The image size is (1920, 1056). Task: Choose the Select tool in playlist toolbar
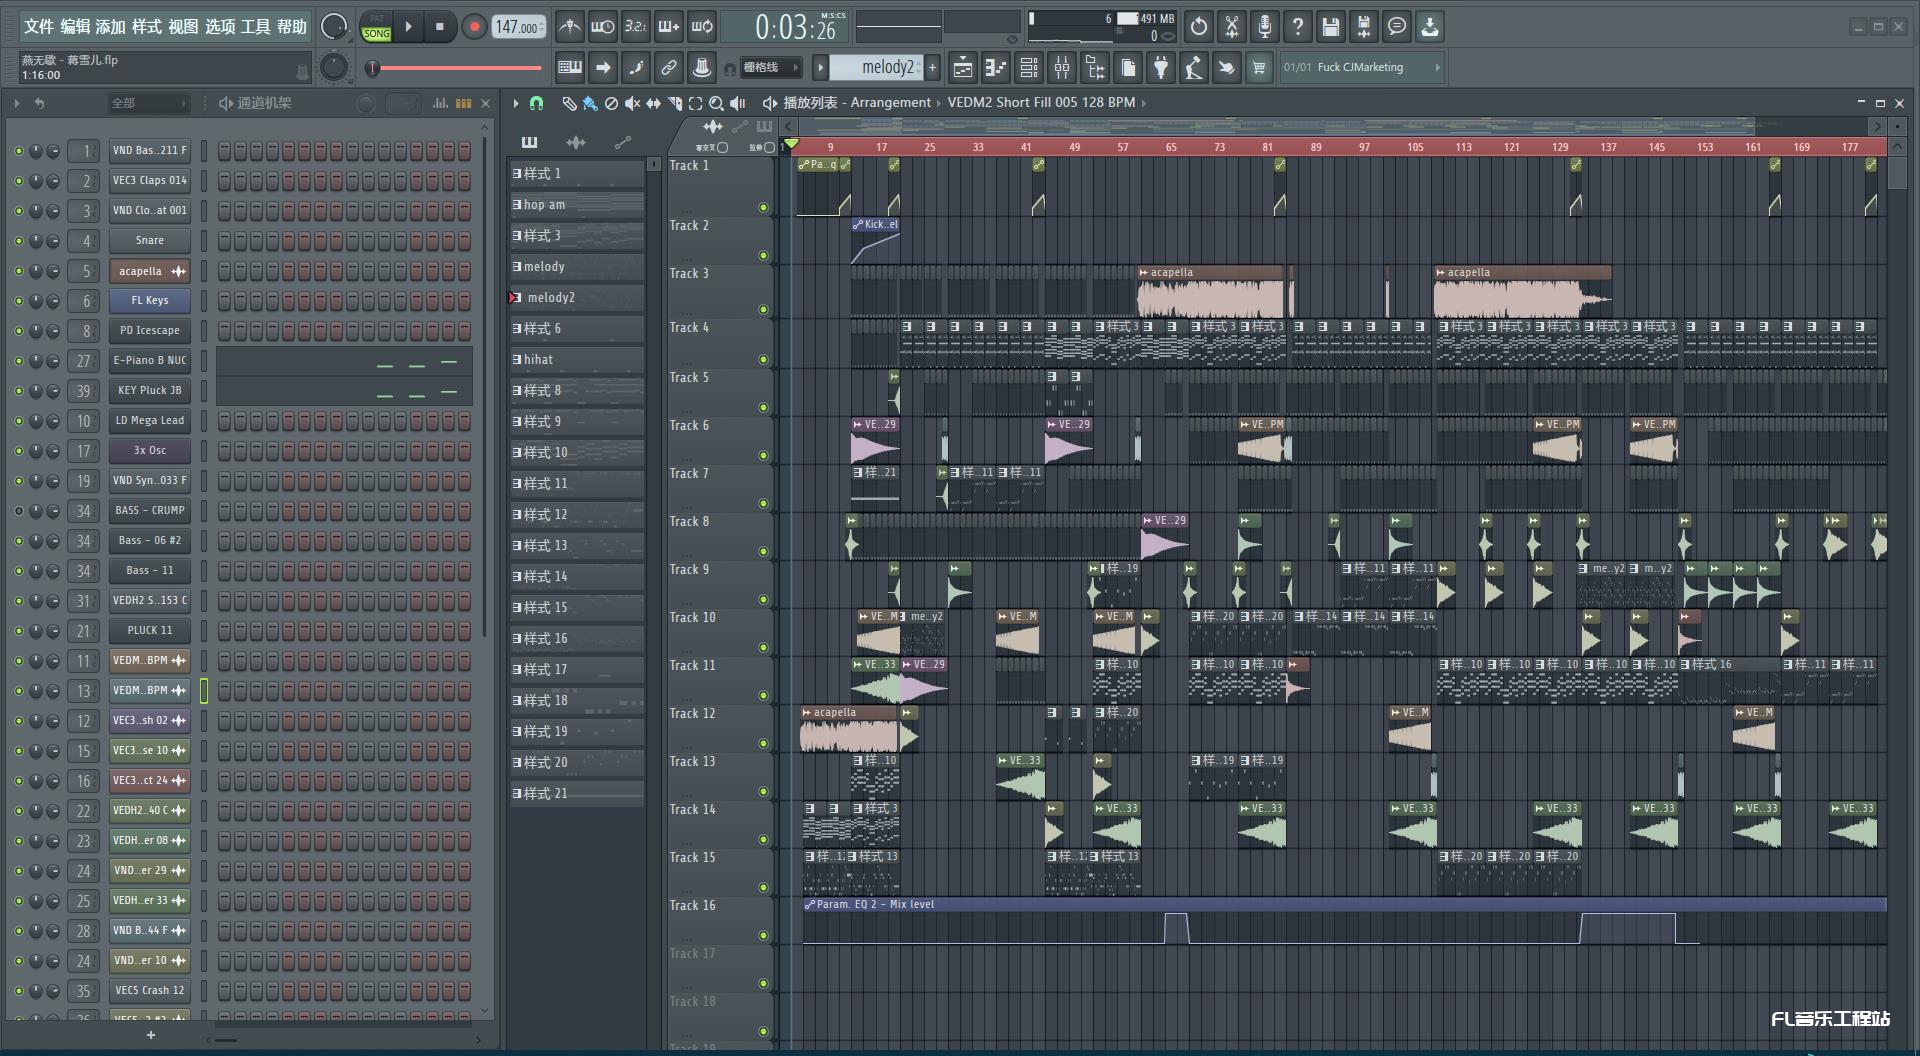click(695, 103)
